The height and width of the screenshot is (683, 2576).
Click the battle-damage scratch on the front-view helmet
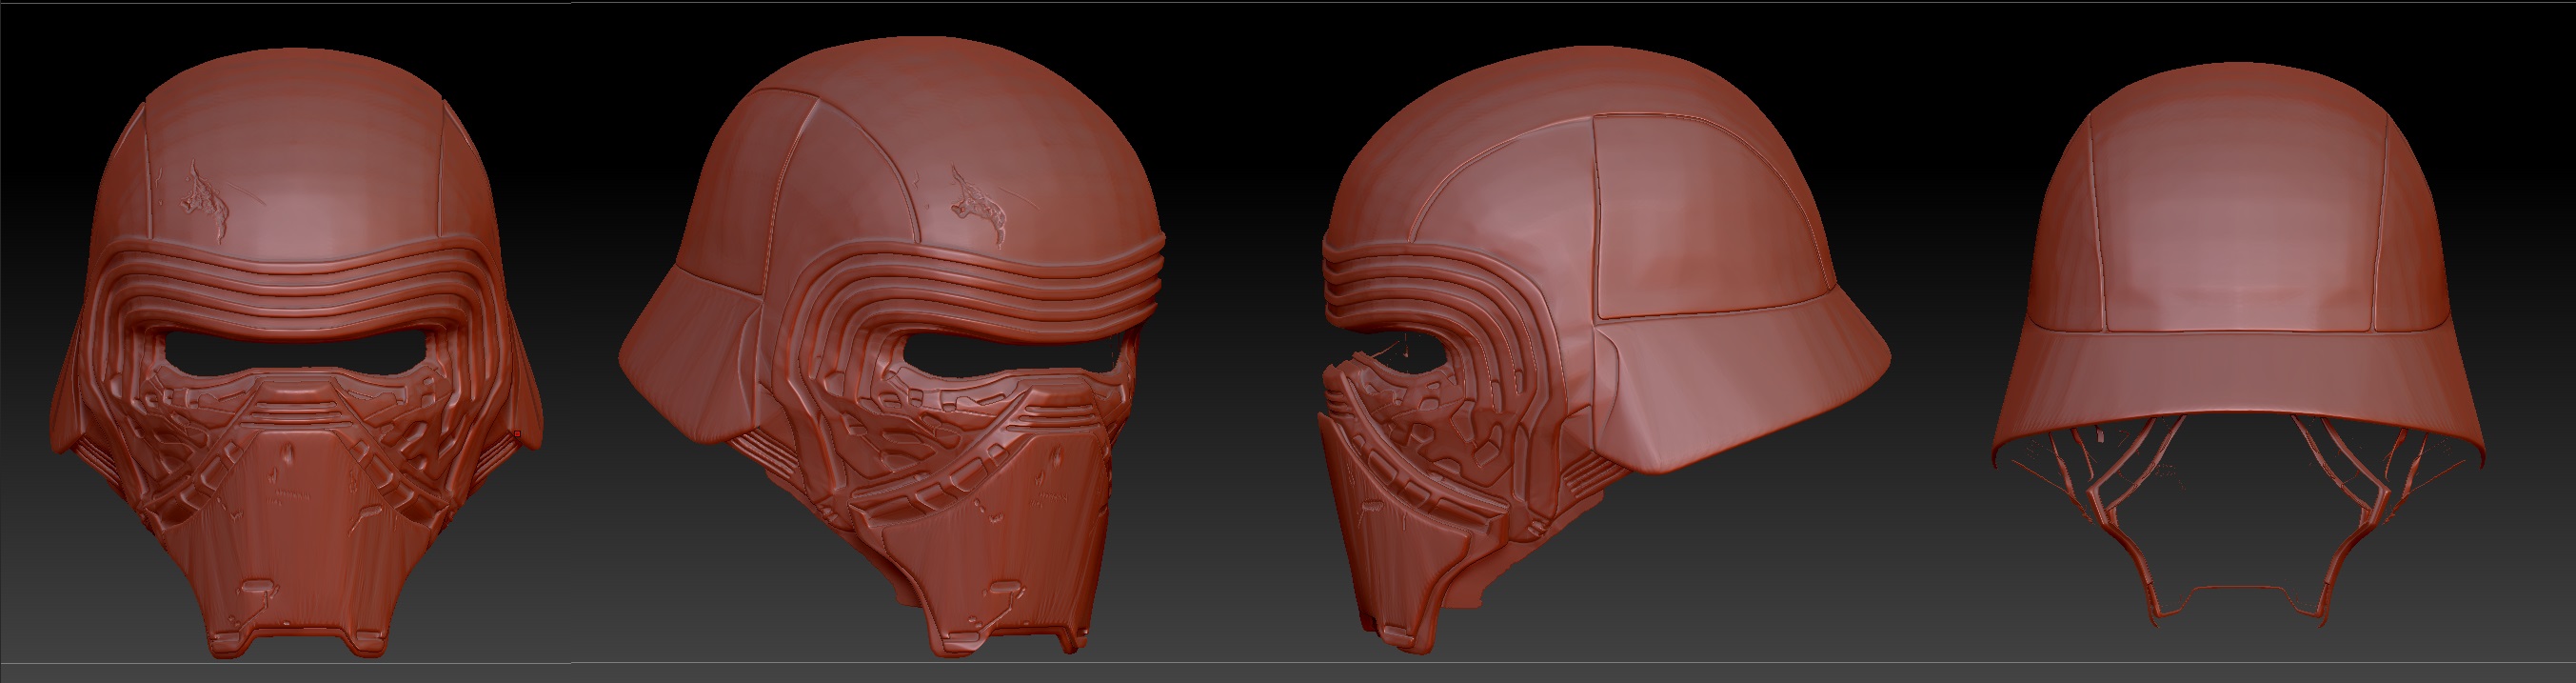pyautogui.click(x=206, y=202)
